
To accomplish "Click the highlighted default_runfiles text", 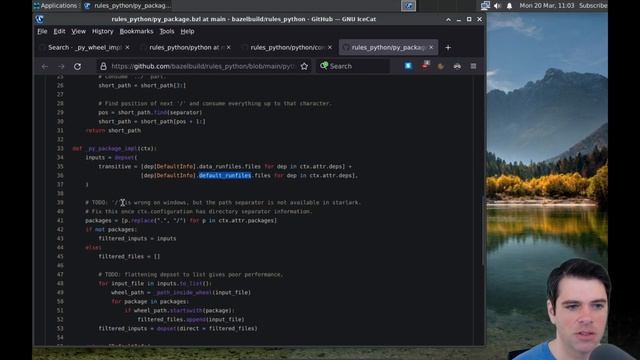I will click(225, 176).
